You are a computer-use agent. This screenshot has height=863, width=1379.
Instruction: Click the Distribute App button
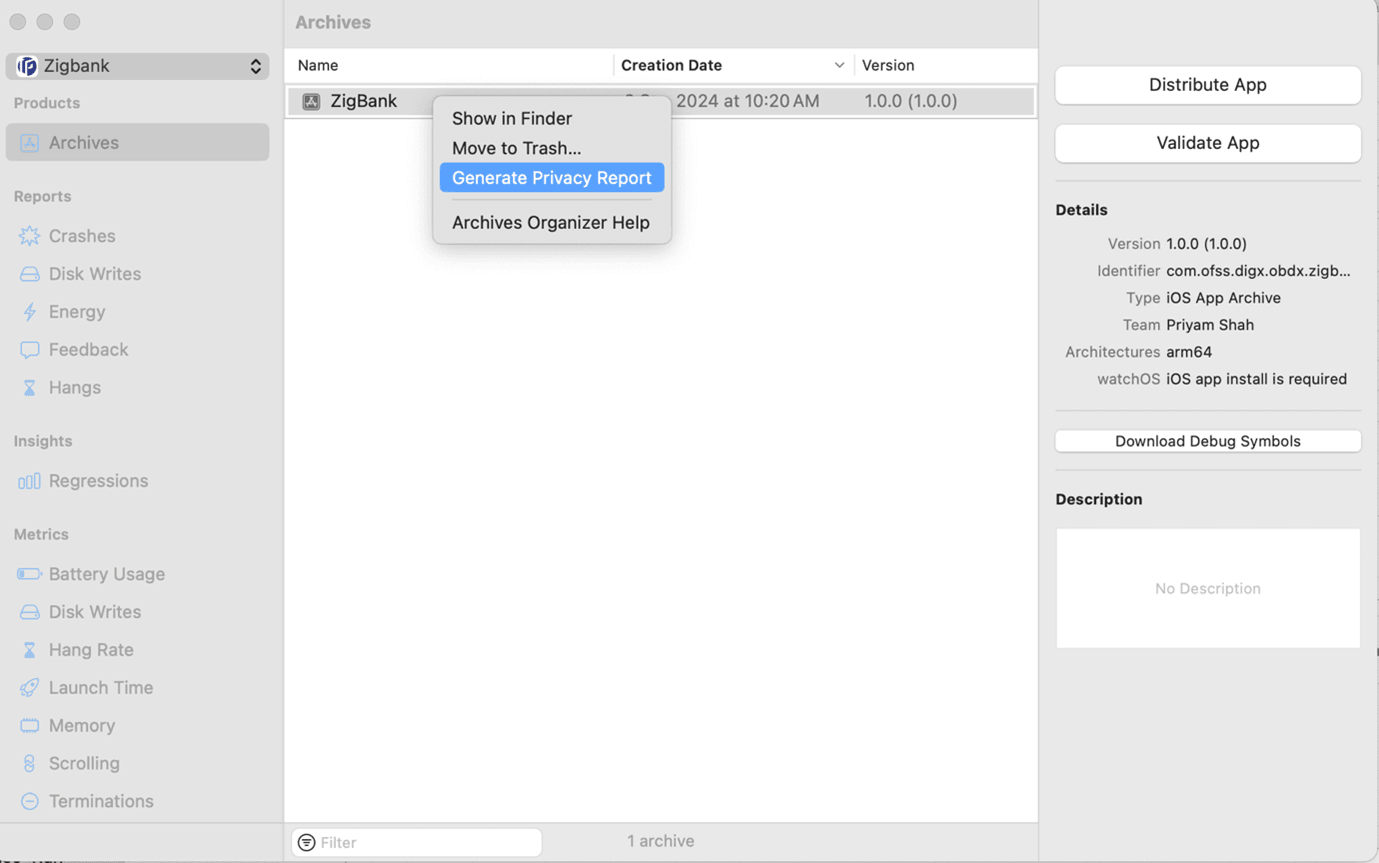(x=1208, y=85)
